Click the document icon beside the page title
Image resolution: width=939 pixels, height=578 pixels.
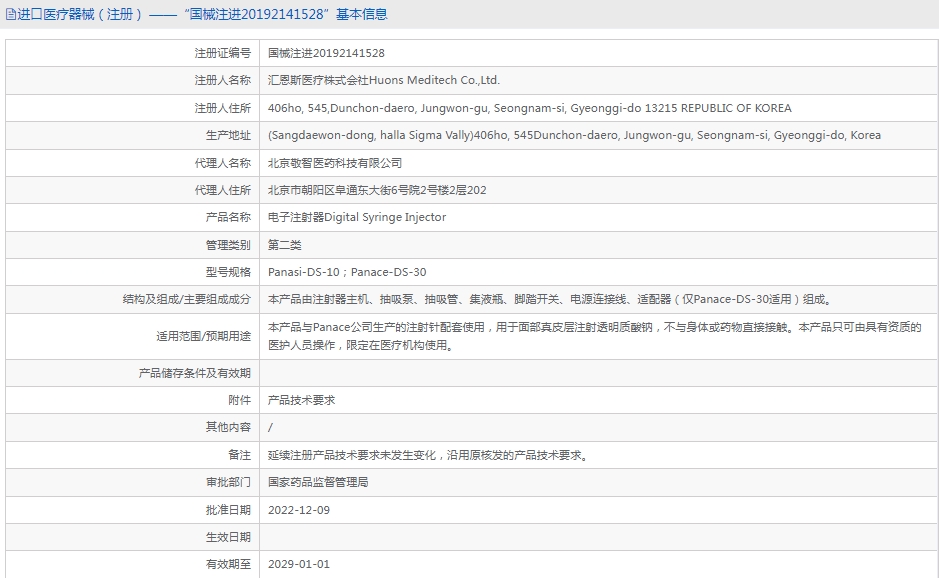10,14
